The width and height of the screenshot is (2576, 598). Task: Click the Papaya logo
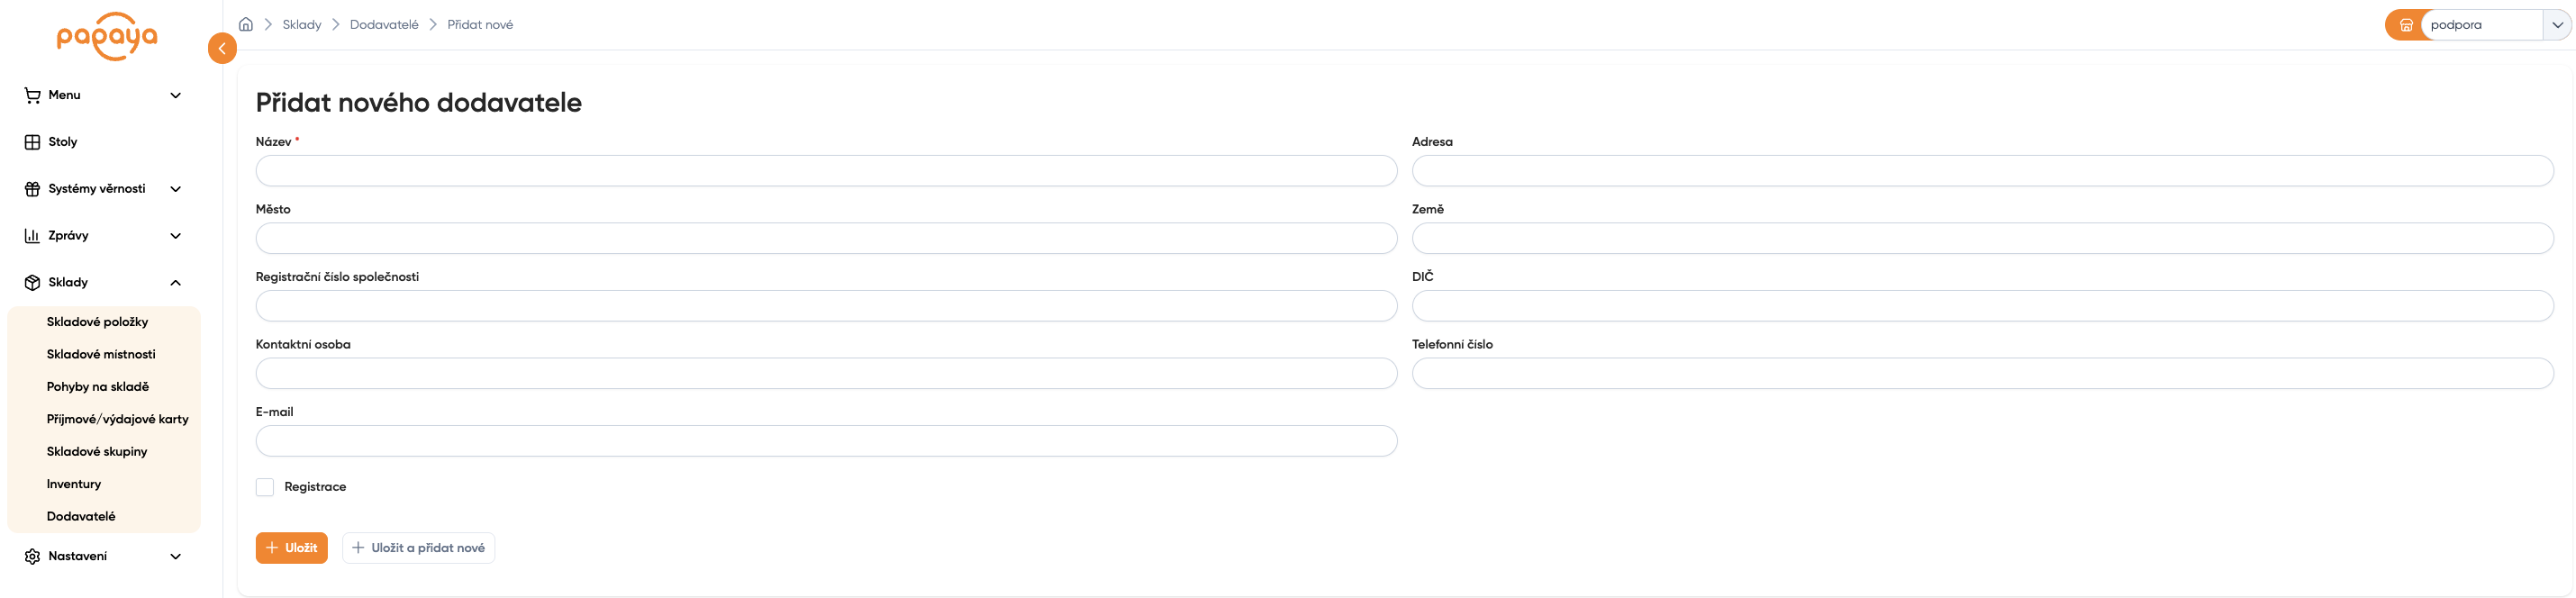[107, 36]
